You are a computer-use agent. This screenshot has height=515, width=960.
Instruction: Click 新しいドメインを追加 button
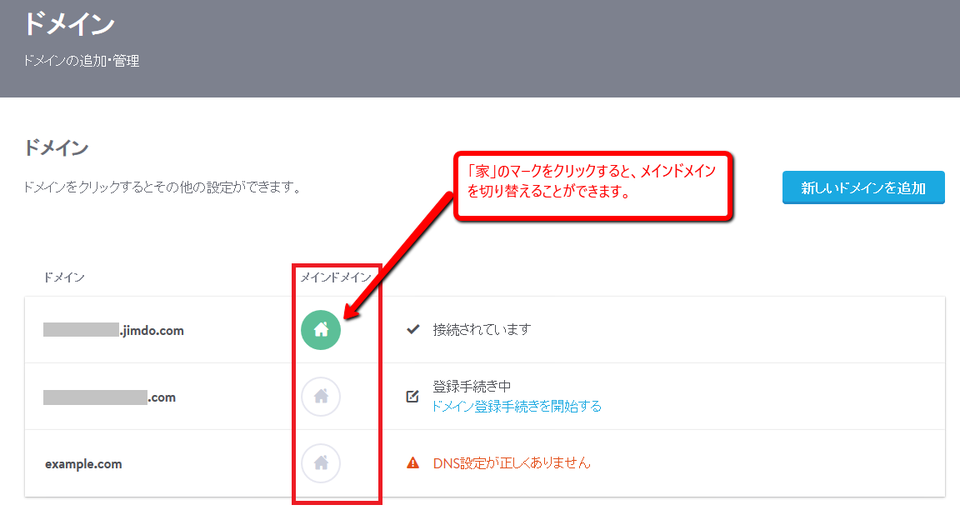[x=863, y=187]
